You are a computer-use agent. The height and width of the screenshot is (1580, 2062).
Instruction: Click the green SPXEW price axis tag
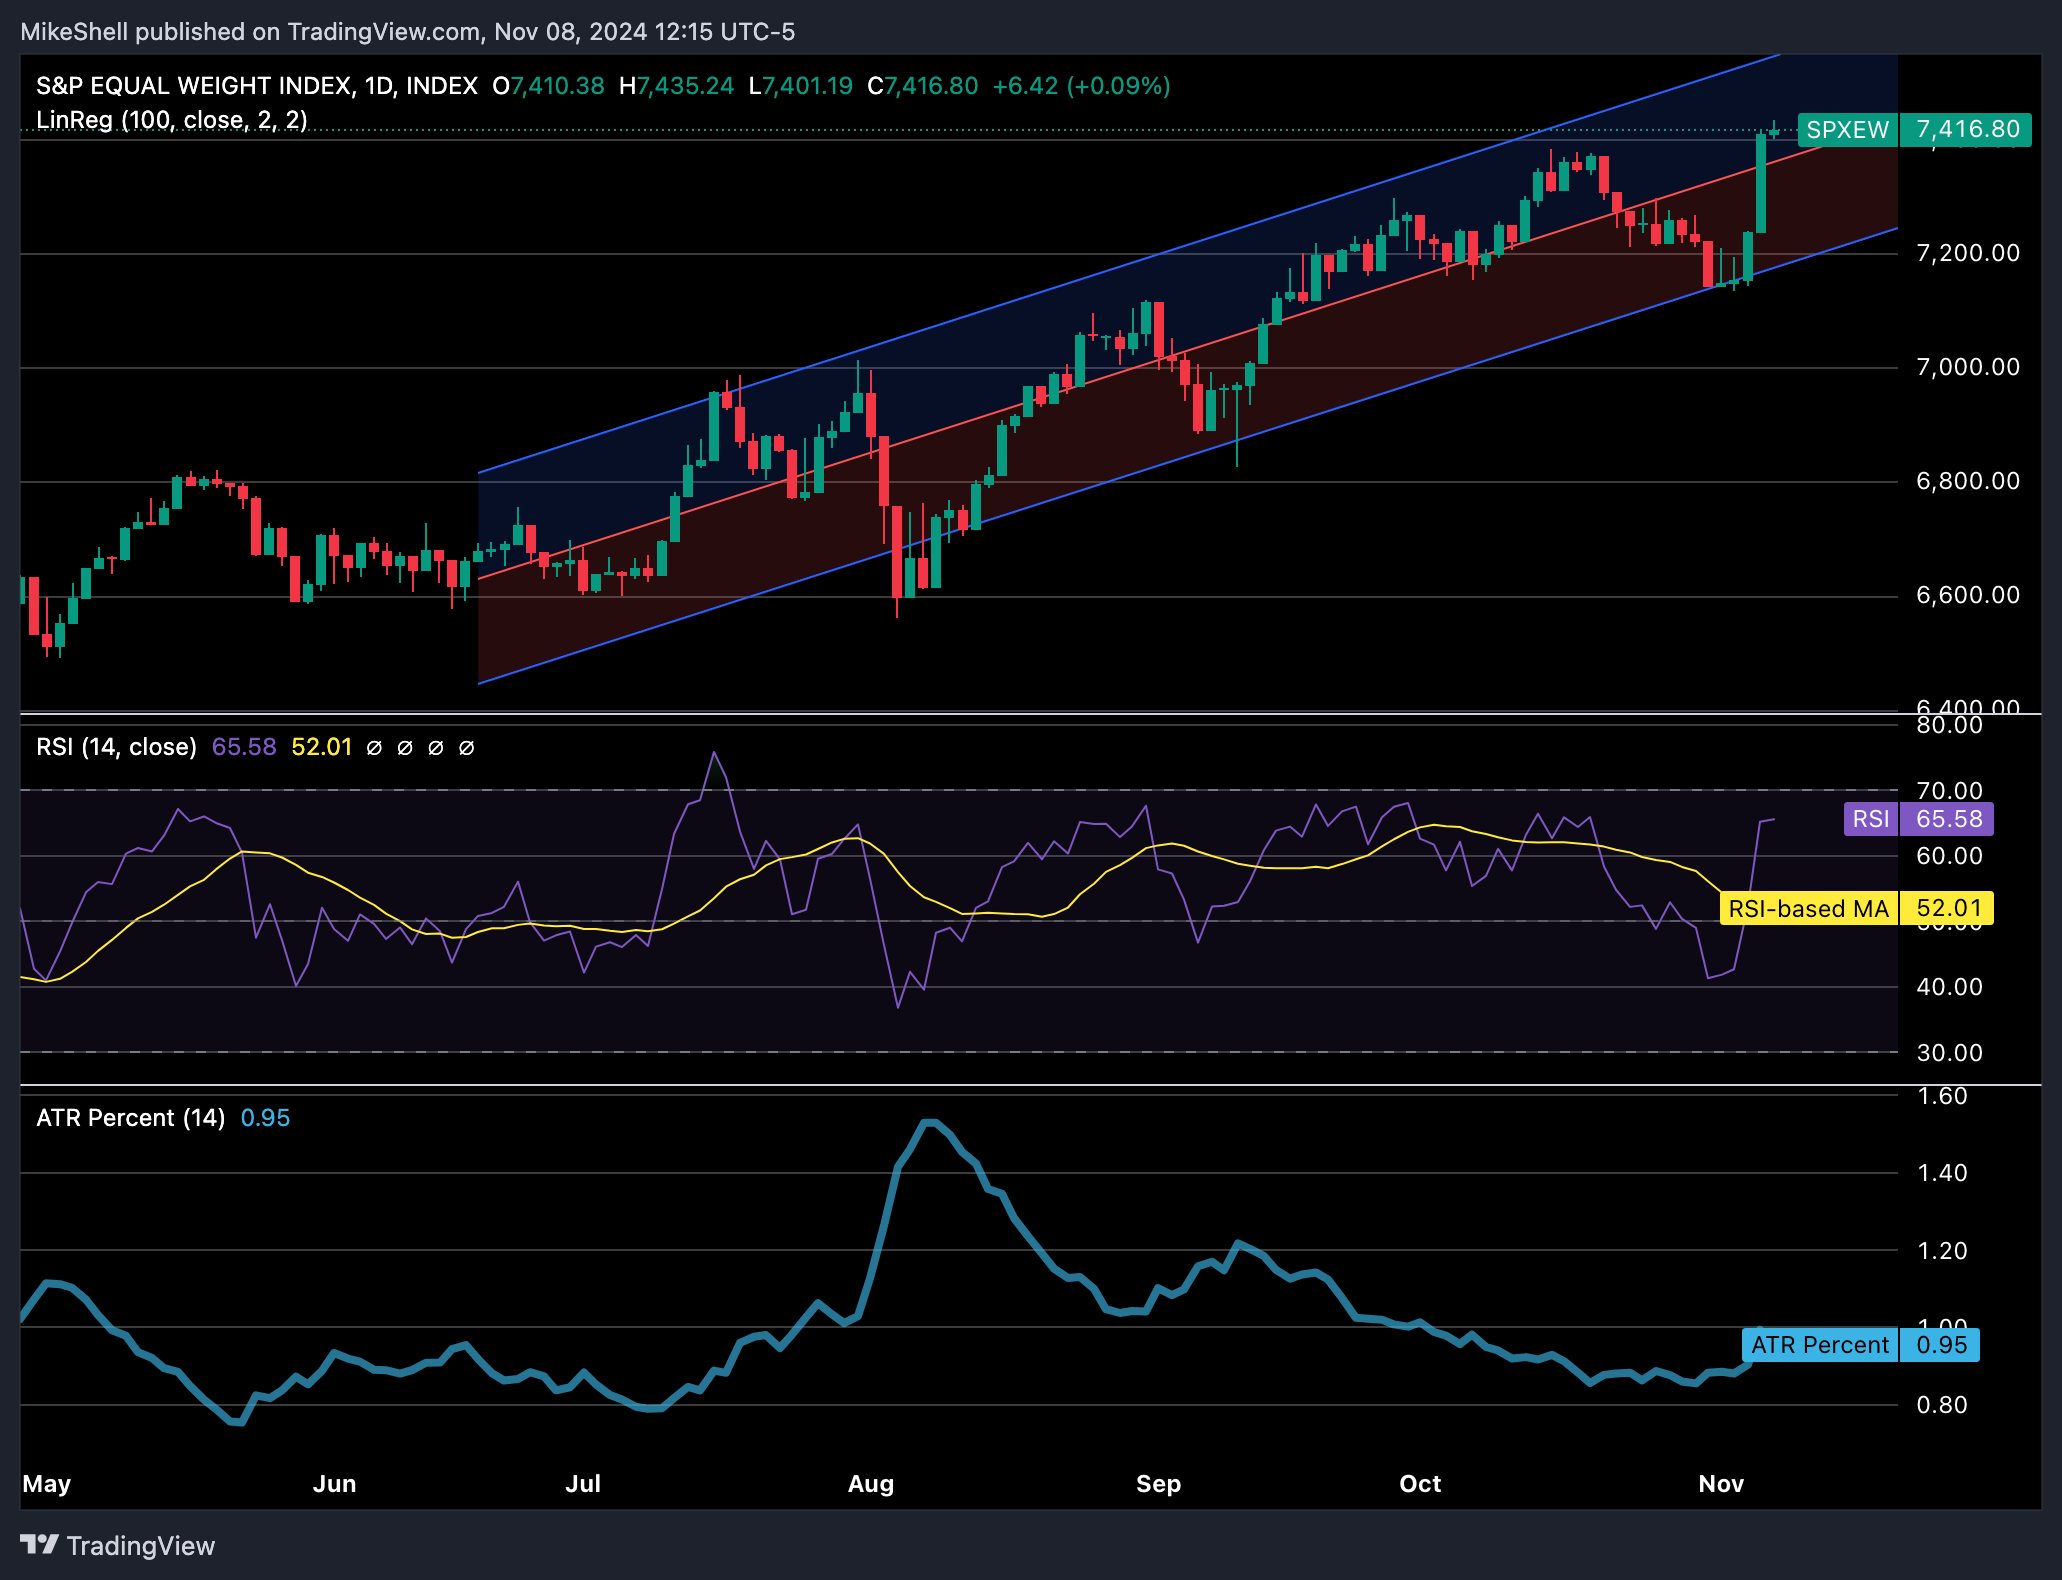[x=1847, y=130]
